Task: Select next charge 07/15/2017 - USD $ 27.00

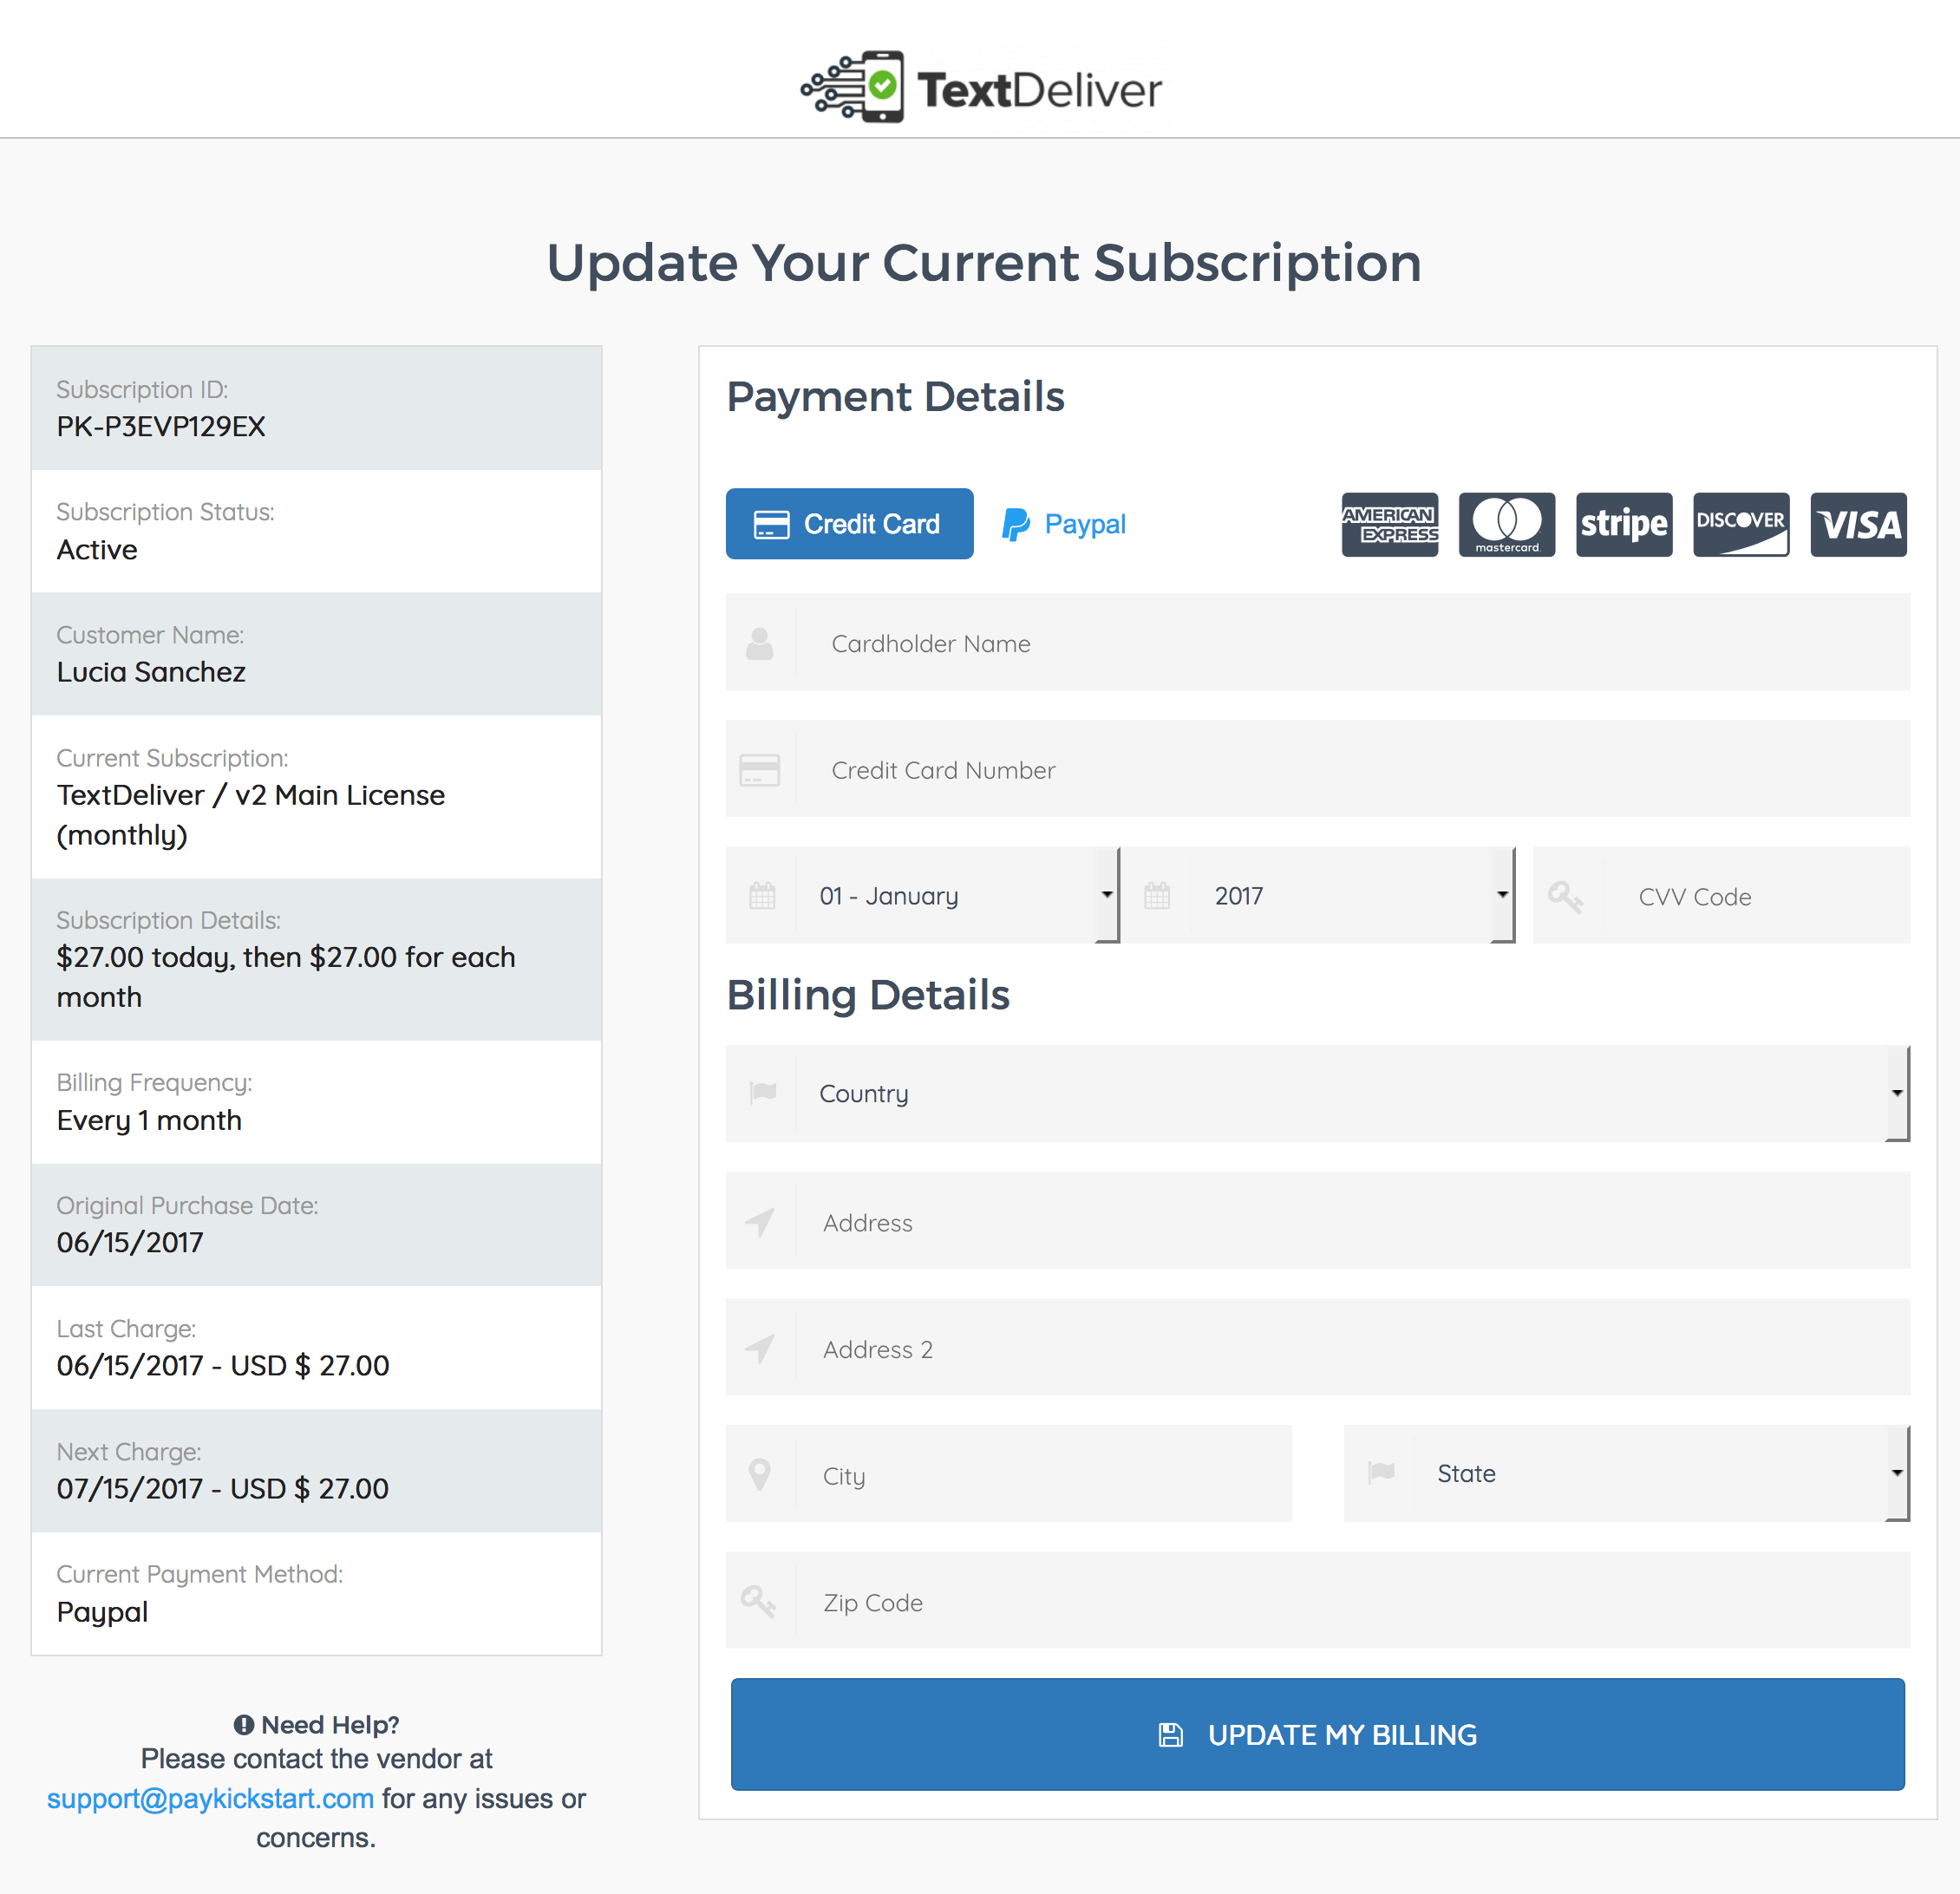Action: coord(222,1488)
